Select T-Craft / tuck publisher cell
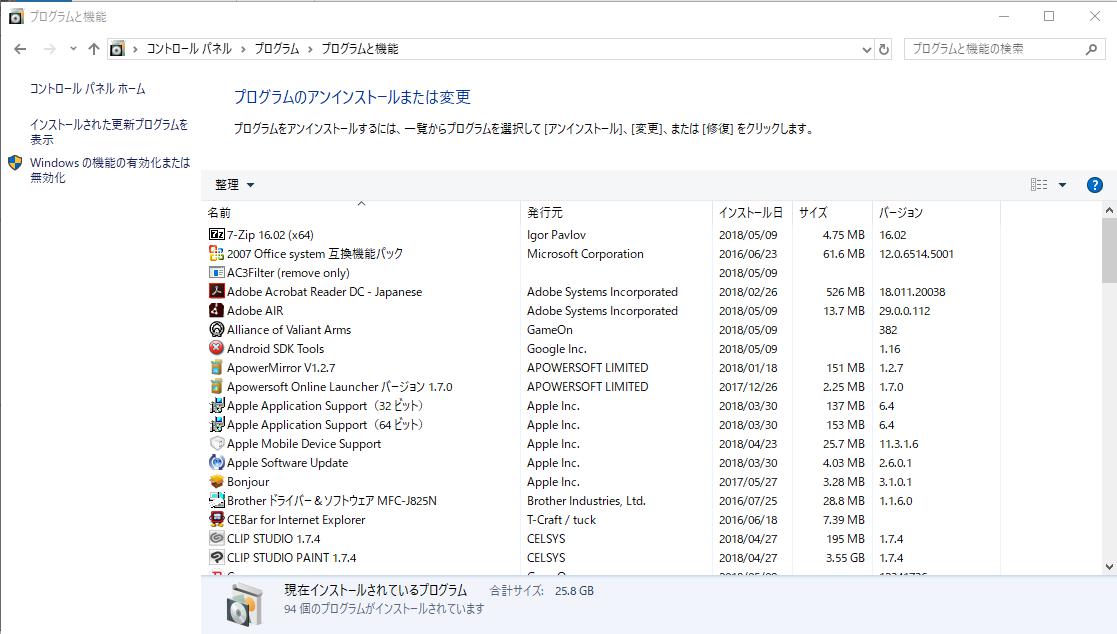The height and width of the screenshot is (634, 1117). point(561,519)
